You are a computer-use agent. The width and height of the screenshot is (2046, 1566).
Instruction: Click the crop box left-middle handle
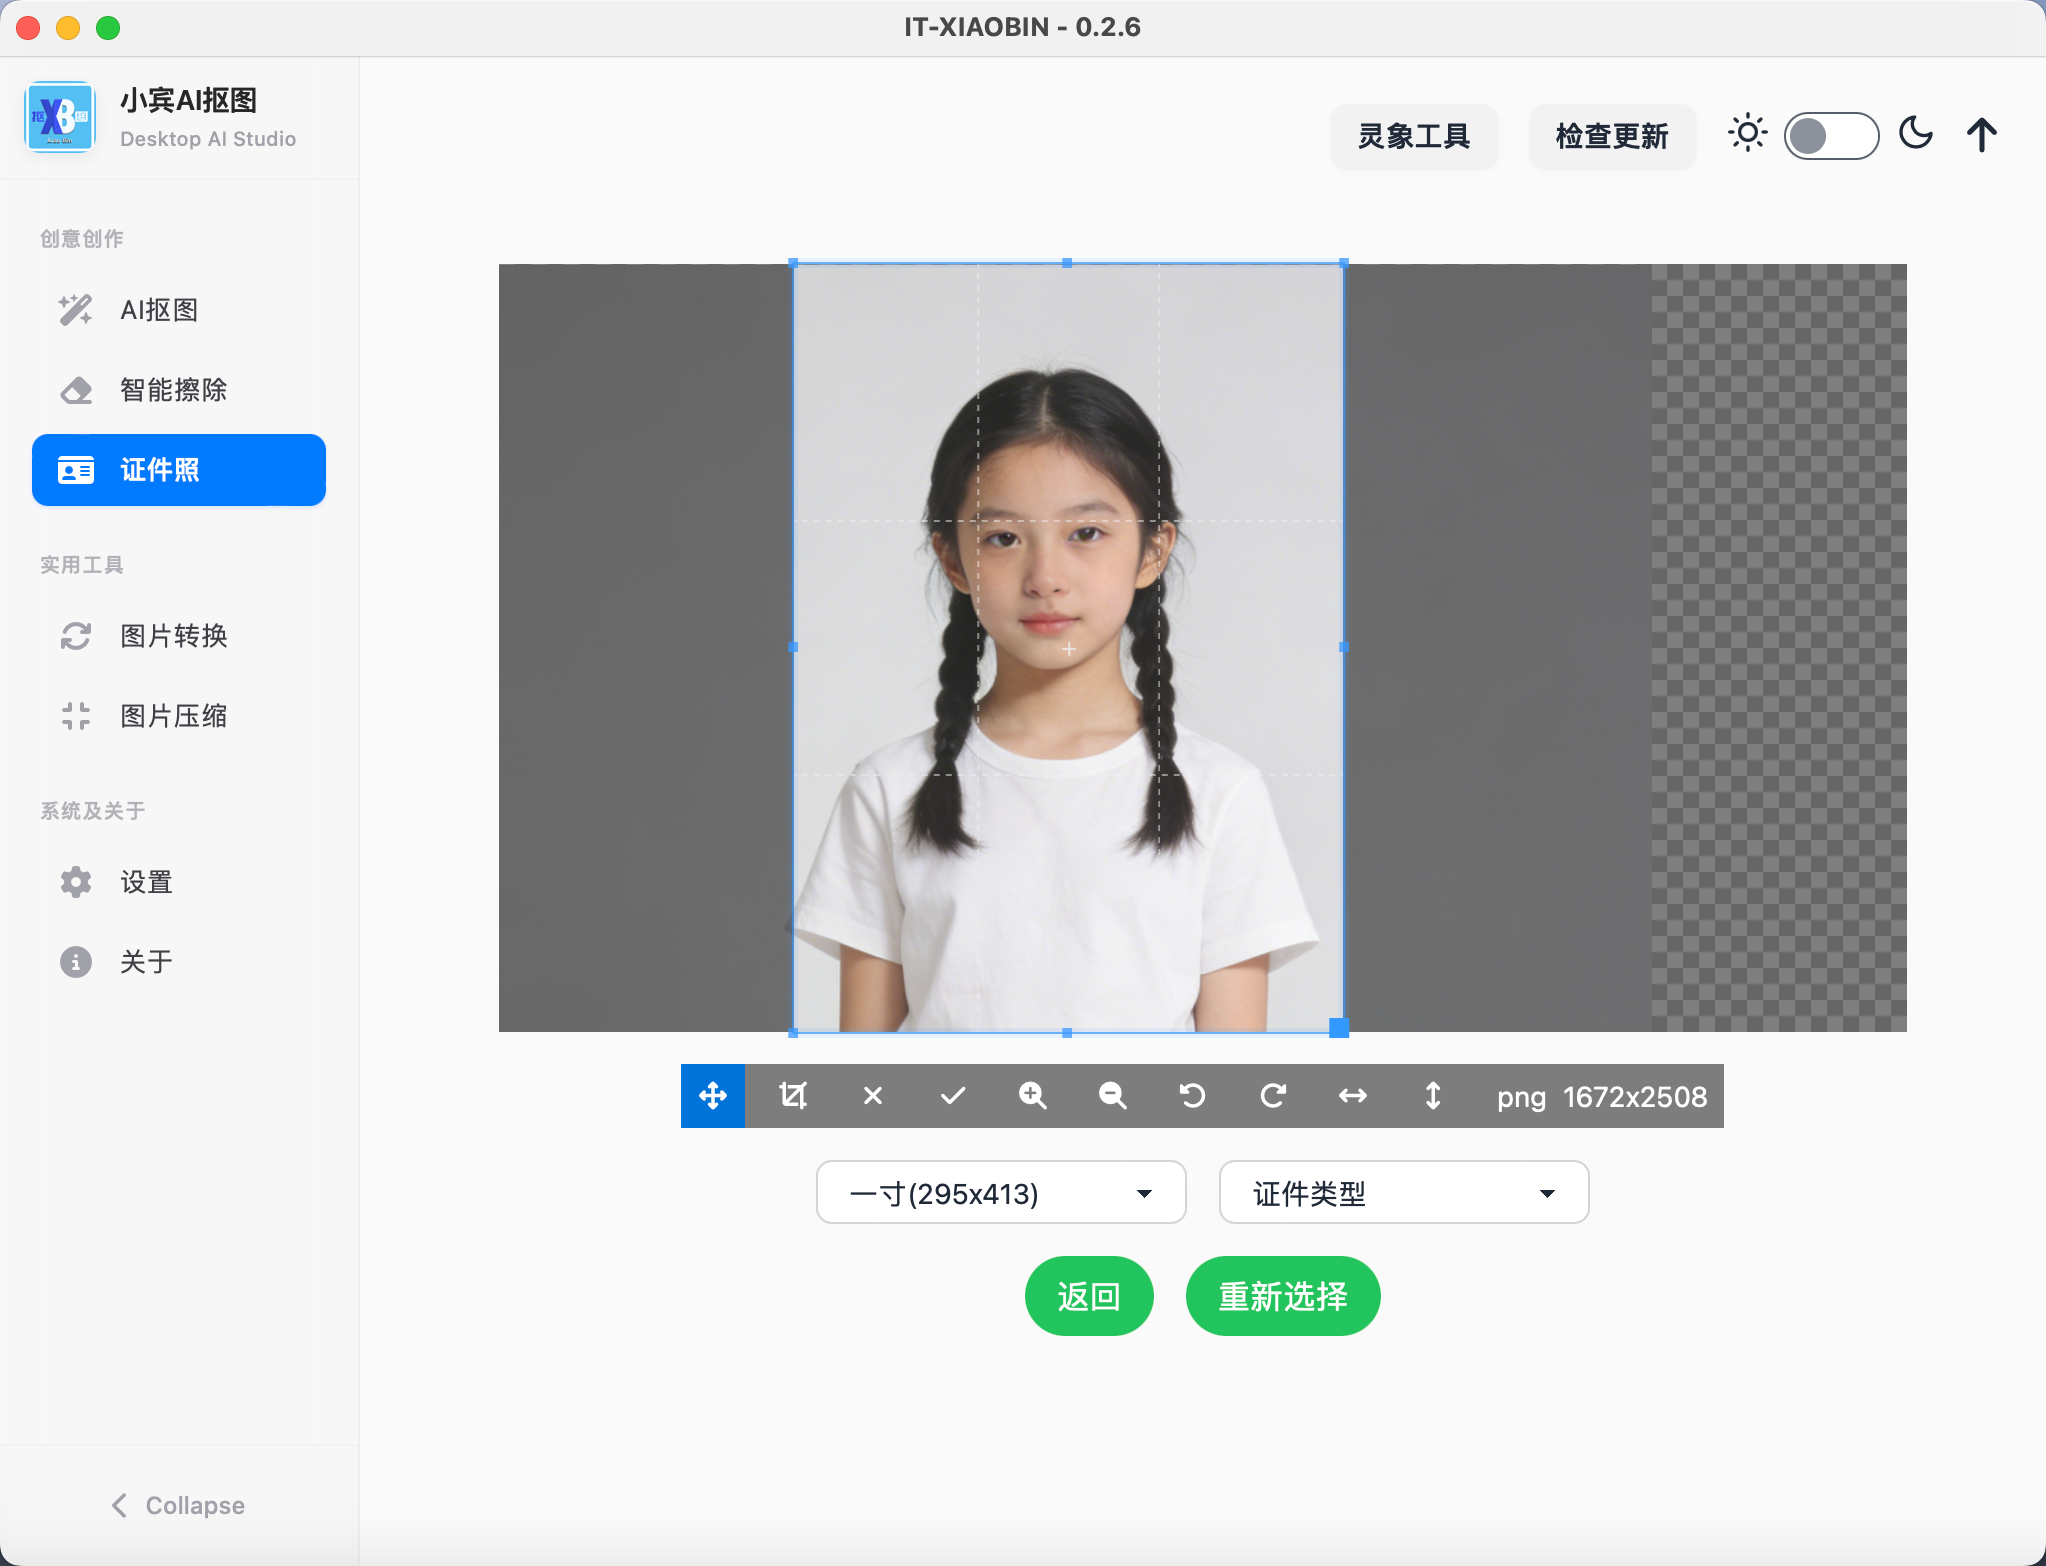(x=793, y=647)
